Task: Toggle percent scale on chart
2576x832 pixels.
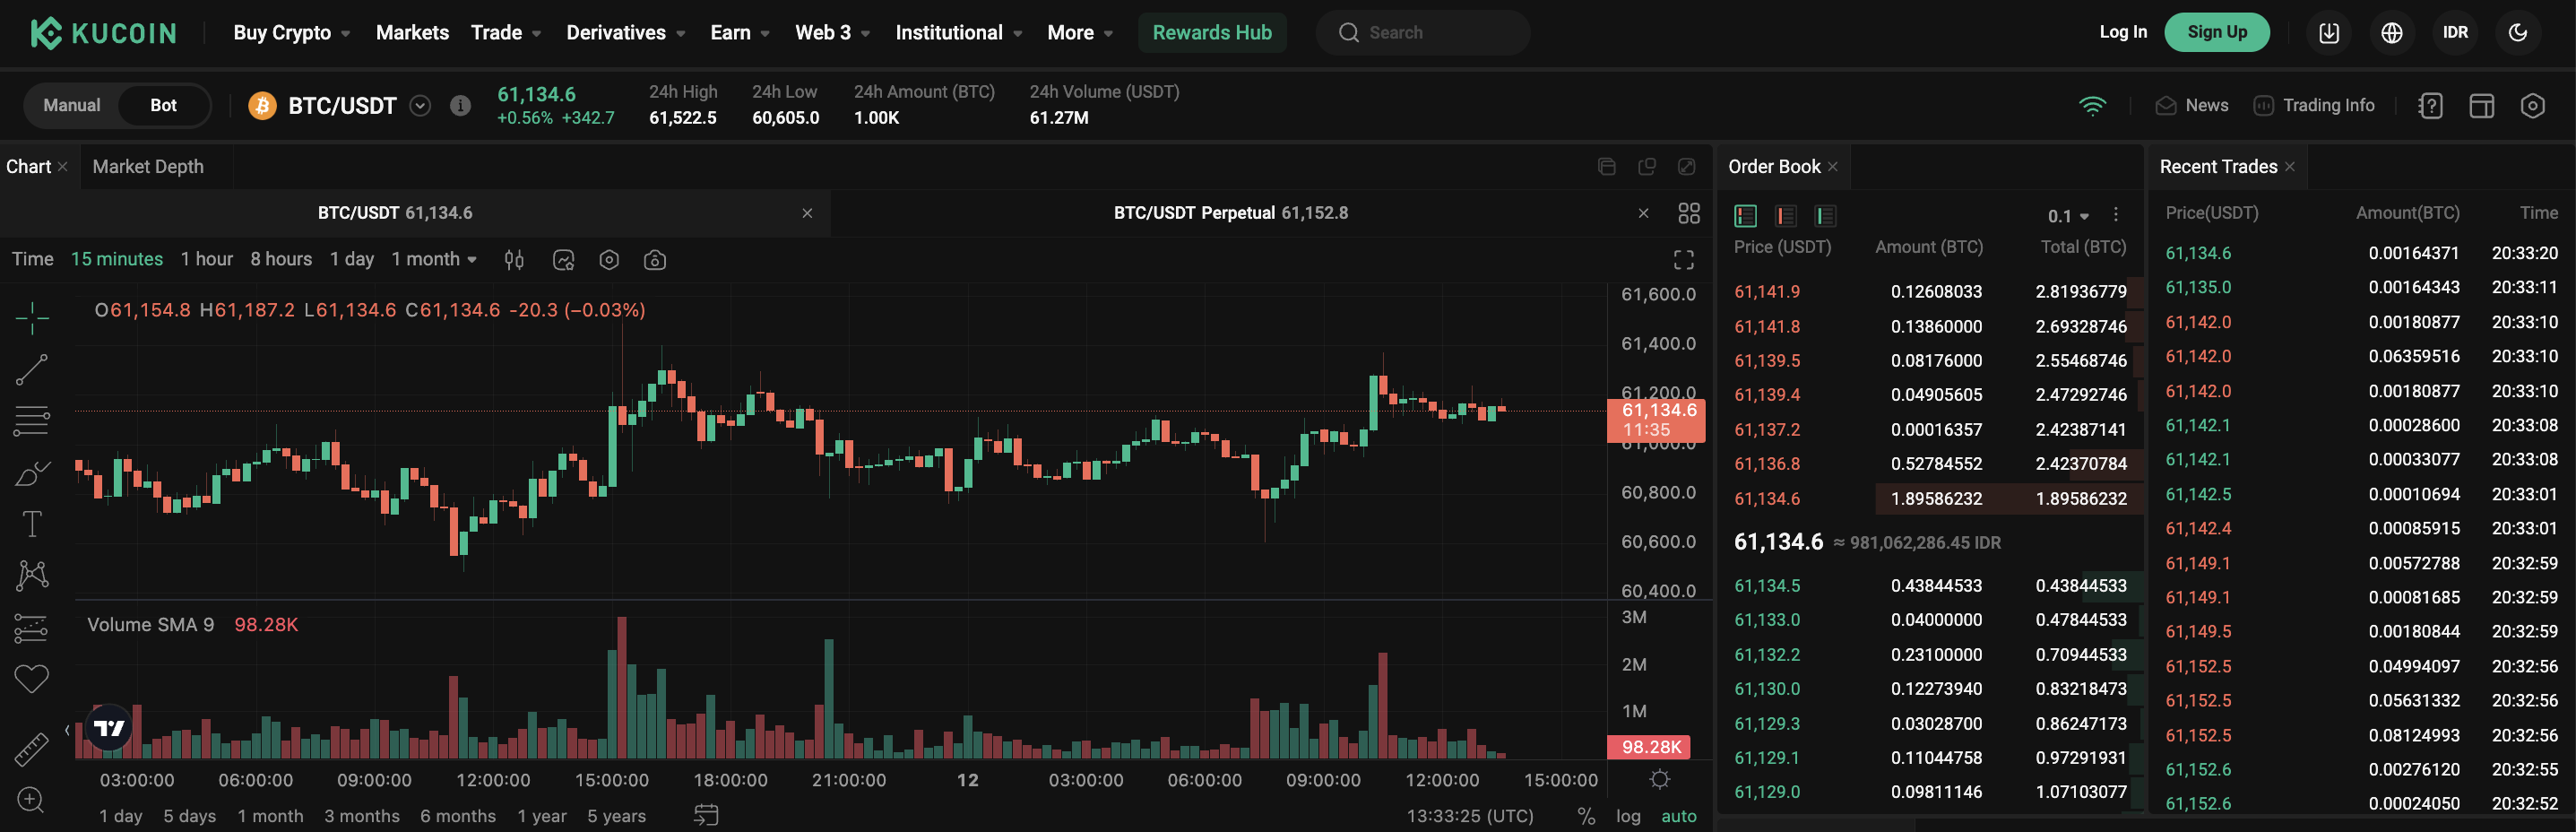Action: pos(1586,816)
